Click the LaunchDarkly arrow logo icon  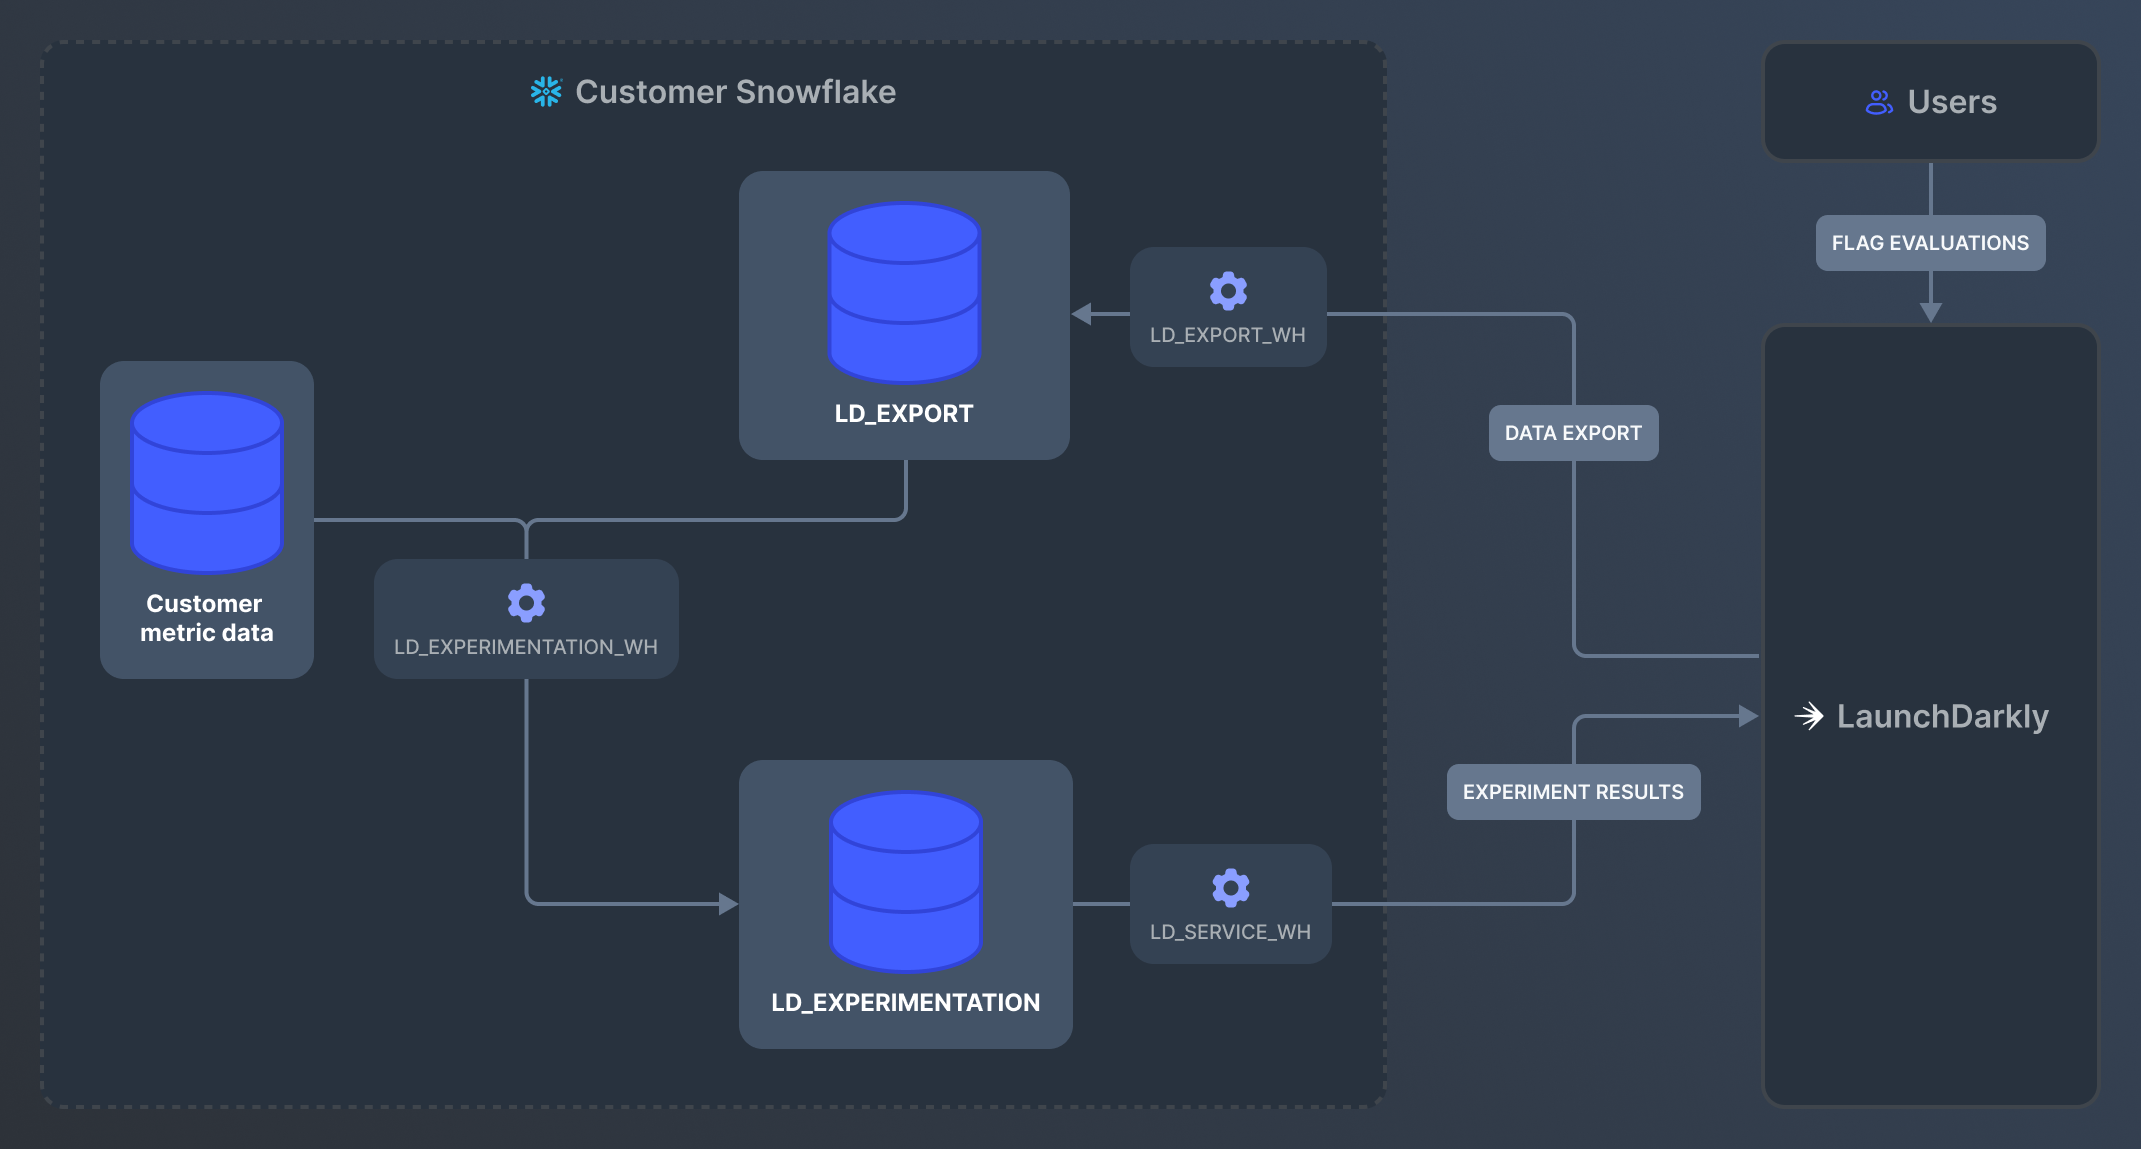pos(1810,716)
